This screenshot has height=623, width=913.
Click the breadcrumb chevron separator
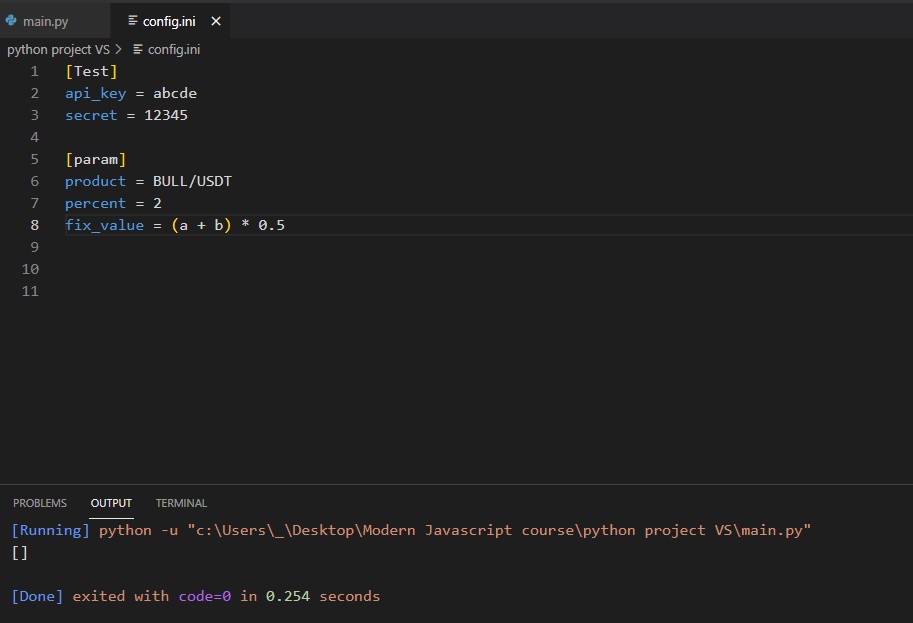117,49
